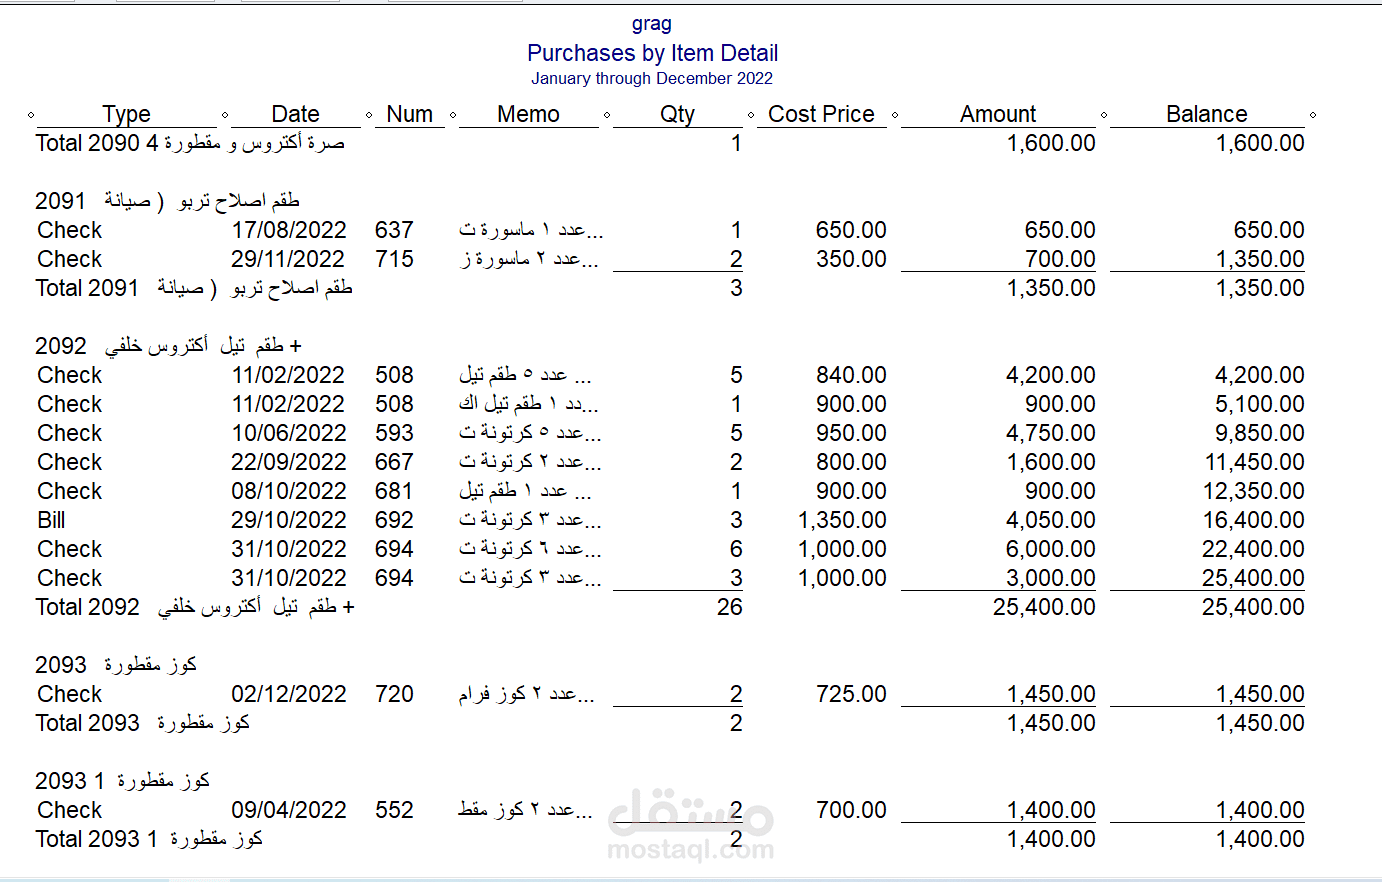This screenshot has height=882, width=1382.
Task: Click the 1,350.00 cost price
Action: tap(842, 520)
